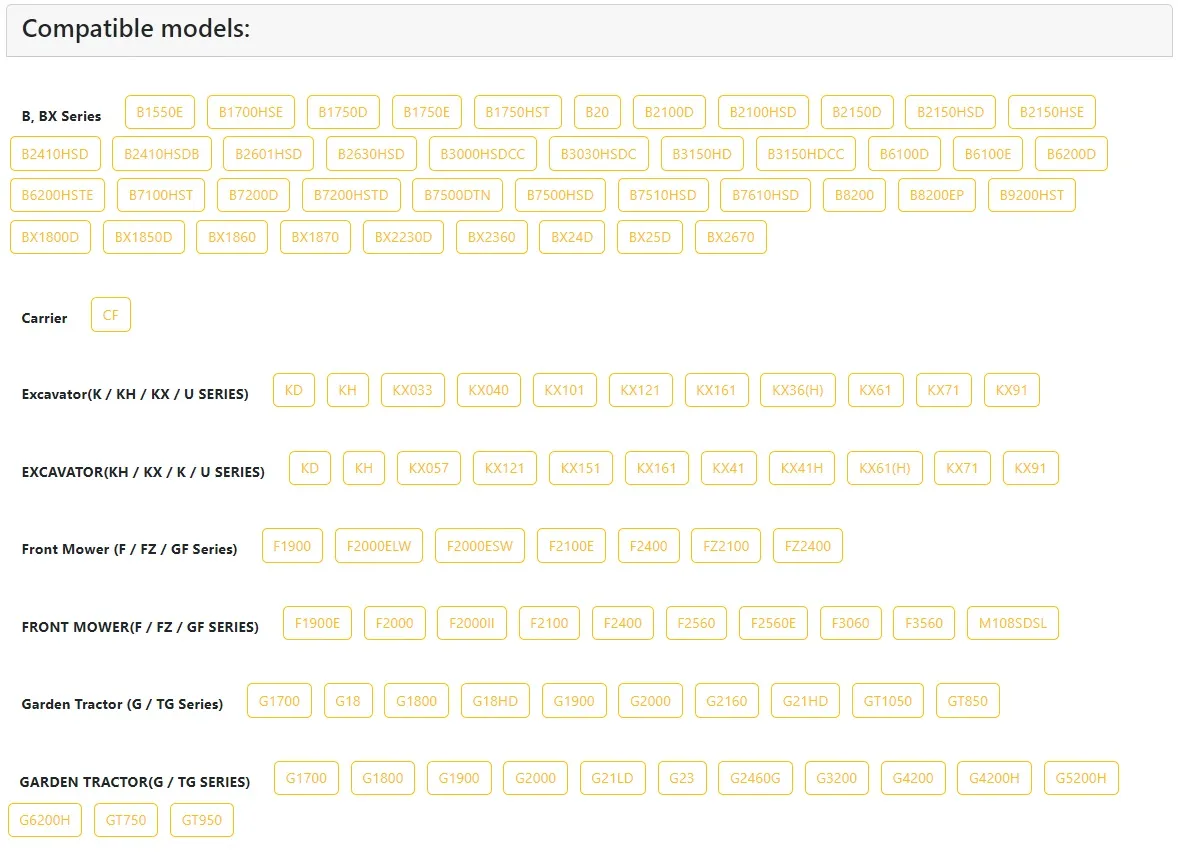Select the B6200HSTE model tag

(57, 195)
